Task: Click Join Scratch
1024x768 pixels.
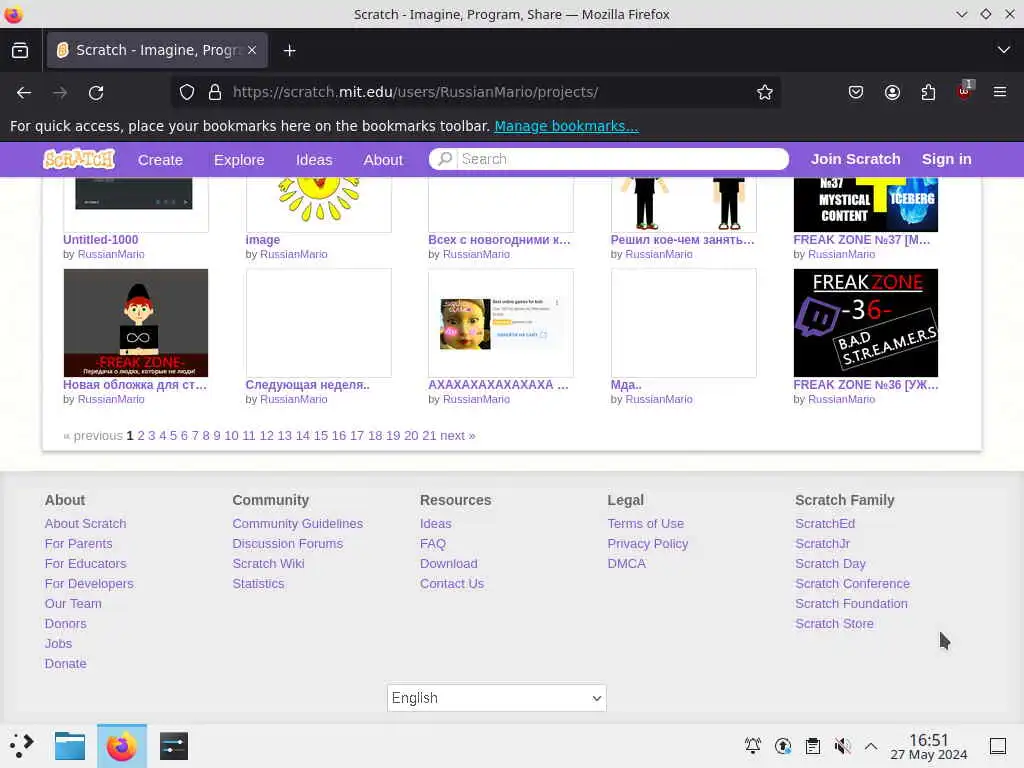Action: (x=856, y=159)
